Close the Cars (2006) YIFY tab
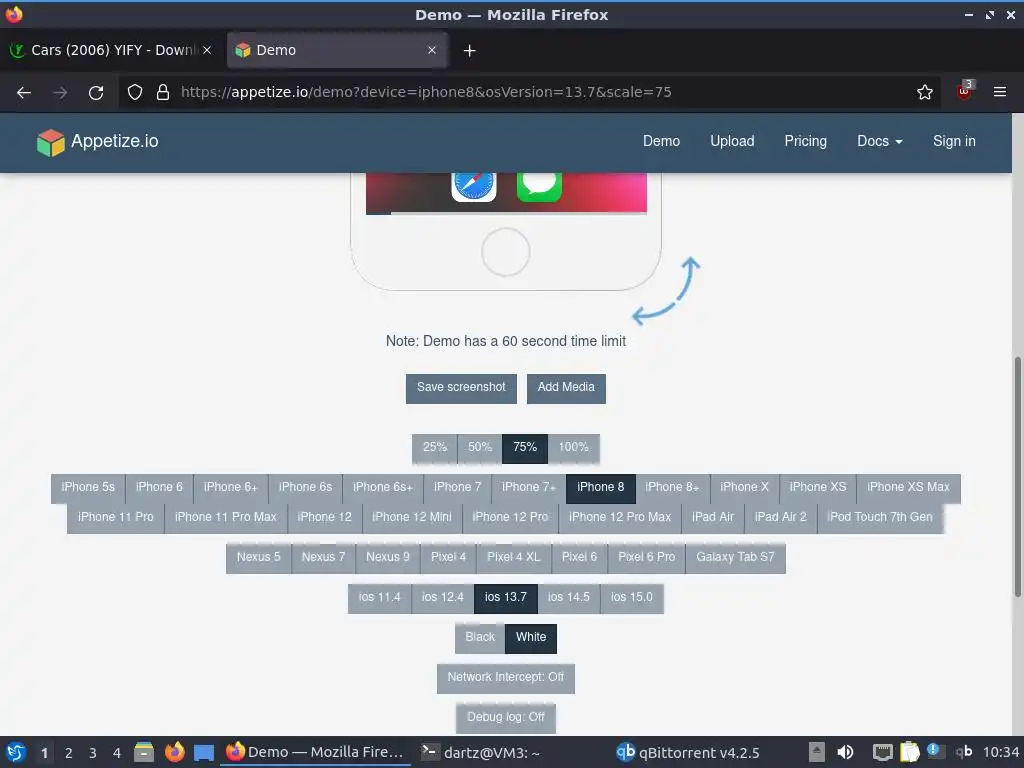 pos(207,50)
